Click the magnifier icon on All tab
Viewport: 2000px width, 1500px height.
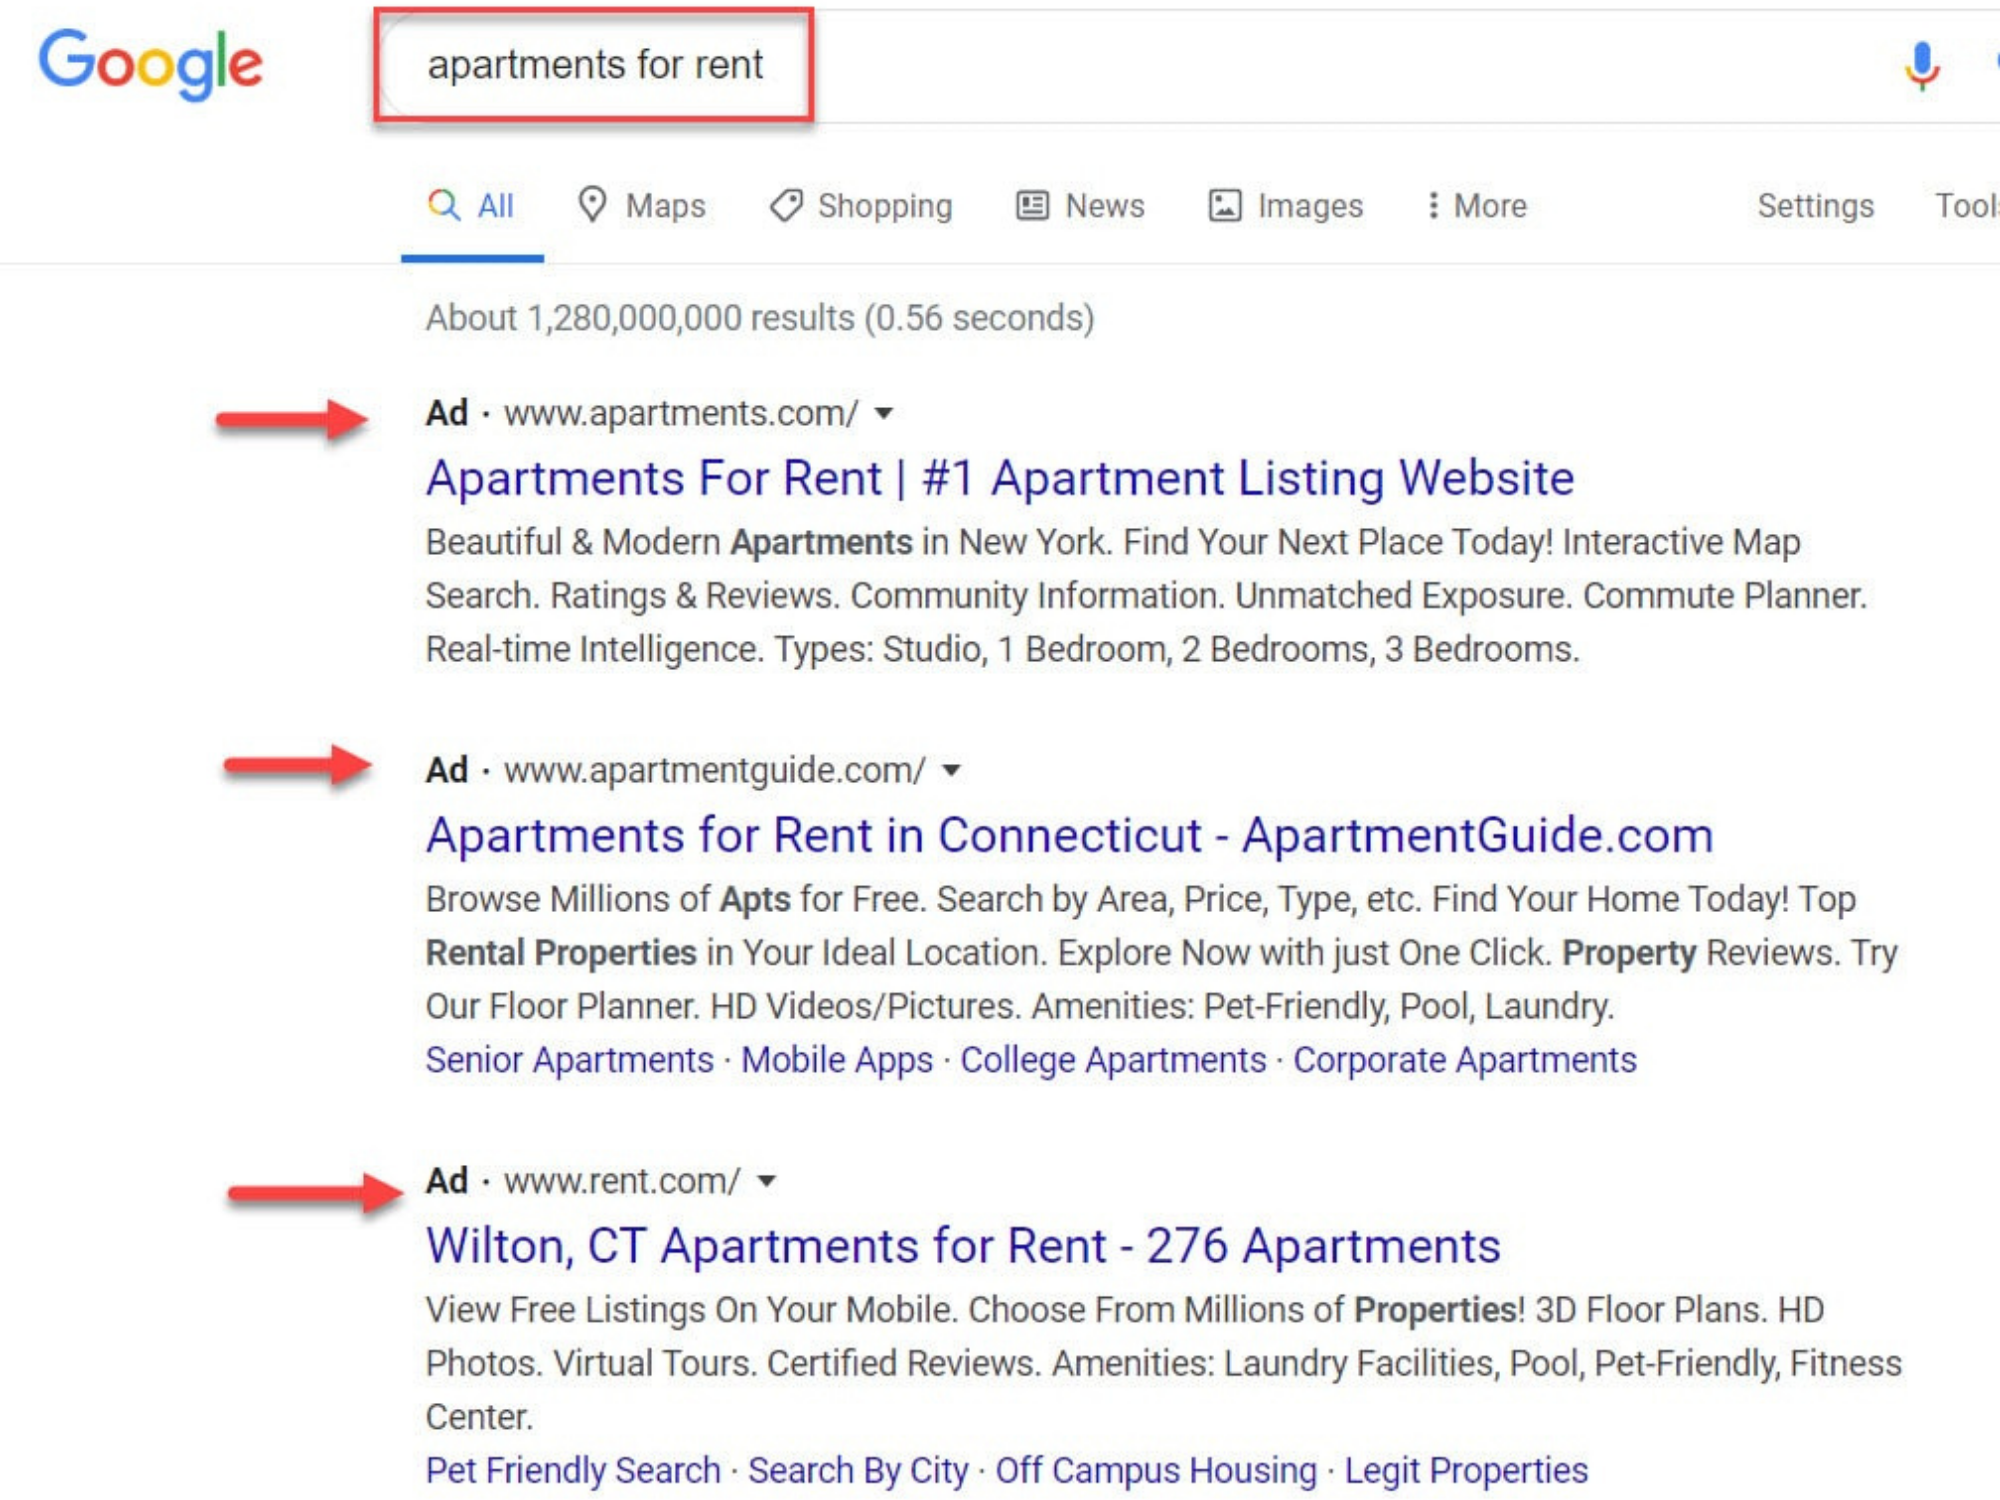[x=443, y=205]
